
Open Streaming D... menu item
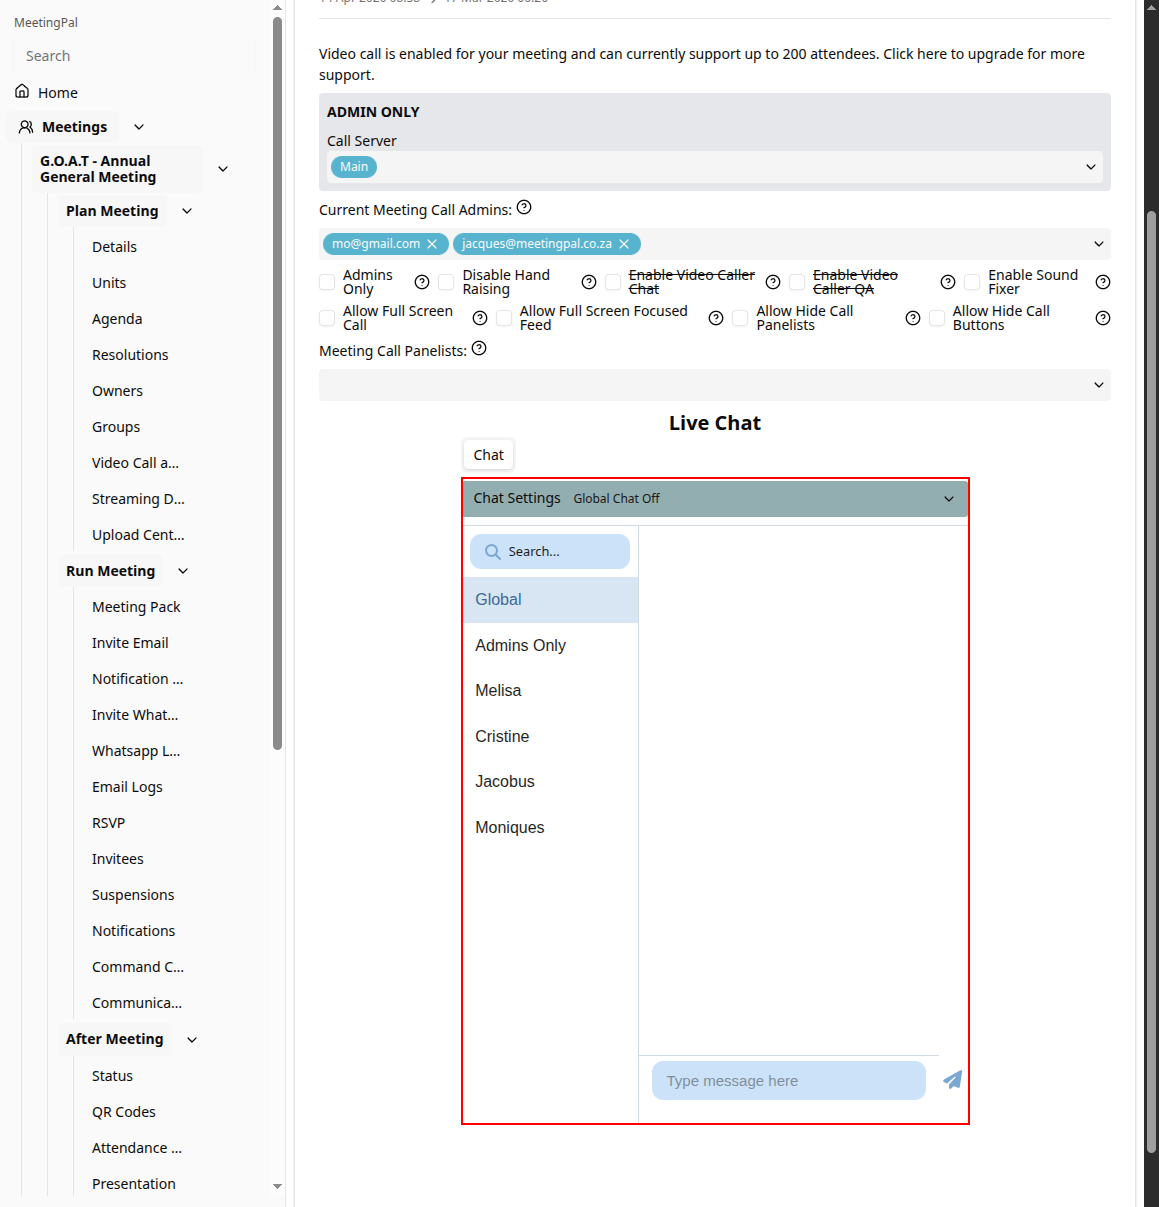pos(138,499)
